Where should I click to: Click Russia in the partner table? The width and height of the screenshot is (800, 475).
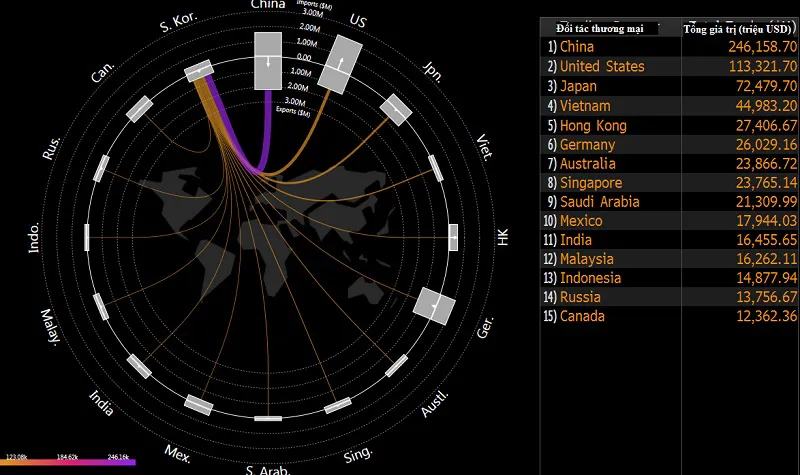[x=581, y=297]
